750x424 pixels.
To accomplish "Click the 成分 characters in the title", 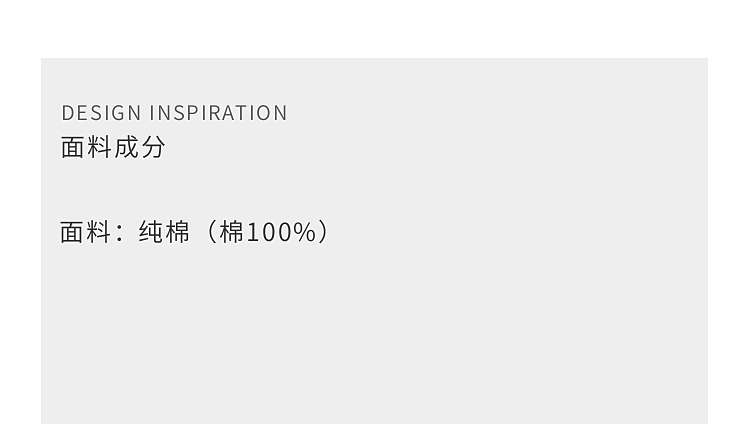I will pyautogui.click(x=140, y=147).
